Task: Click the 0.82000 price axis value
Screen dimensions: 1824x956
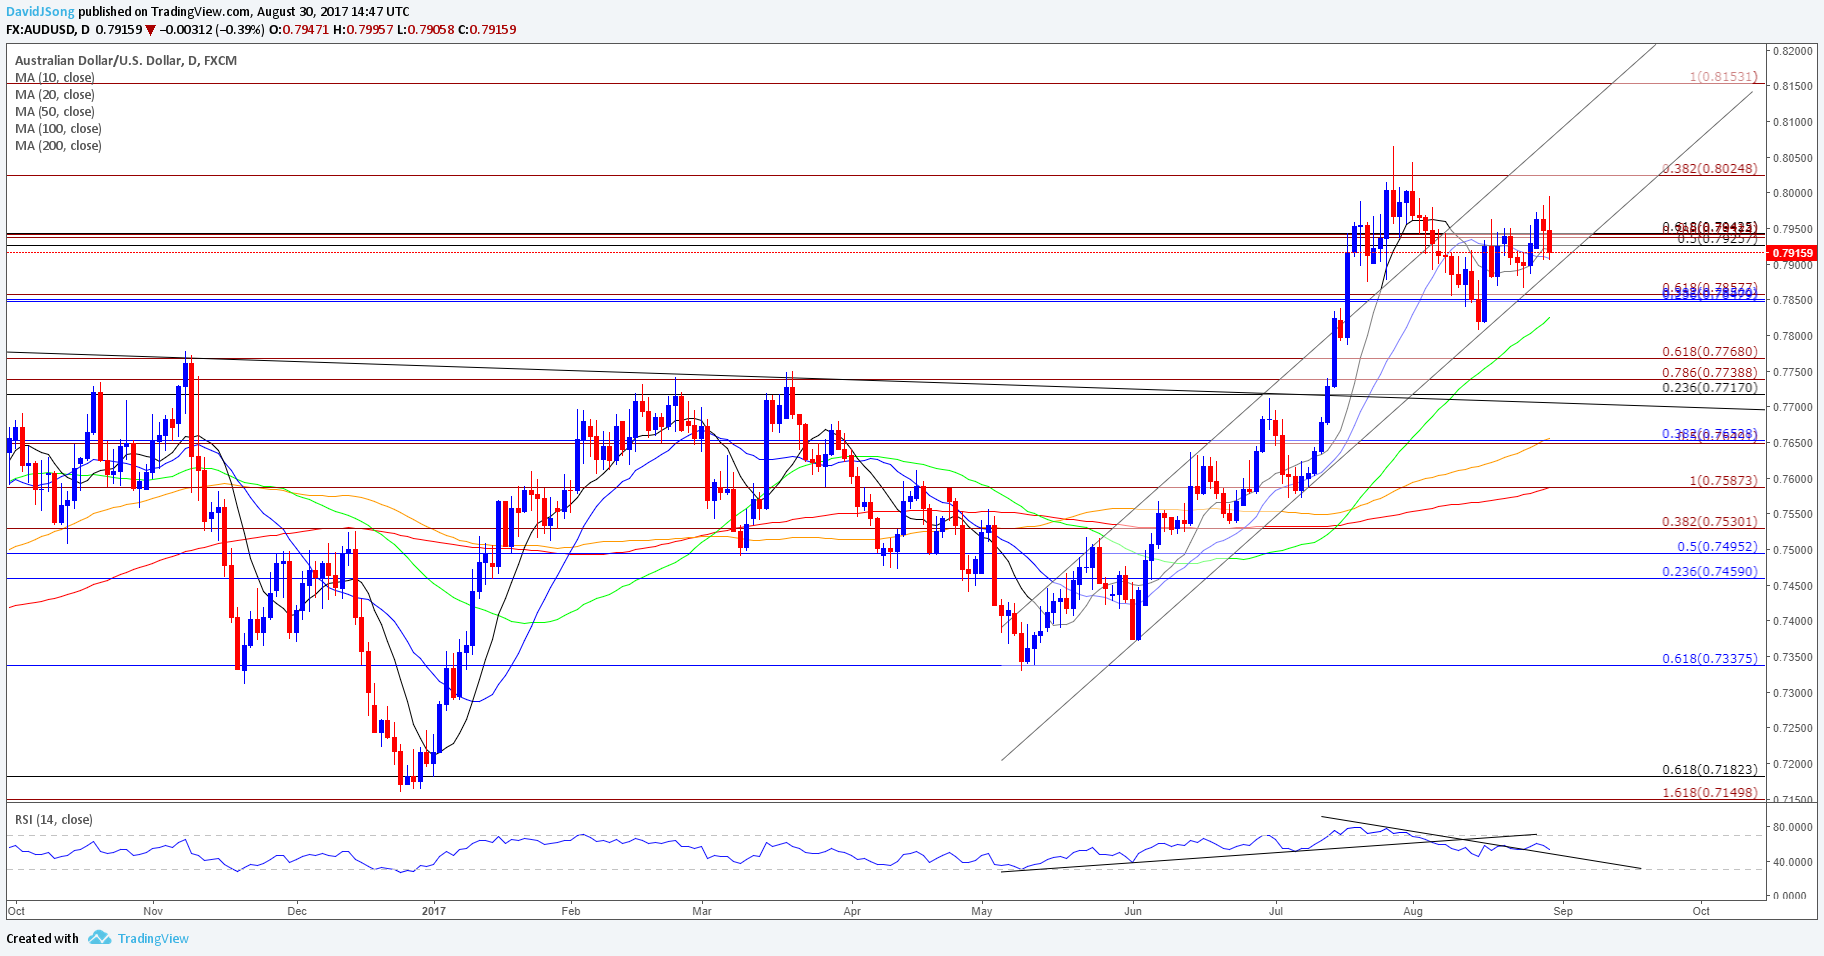Action: 1794,51
